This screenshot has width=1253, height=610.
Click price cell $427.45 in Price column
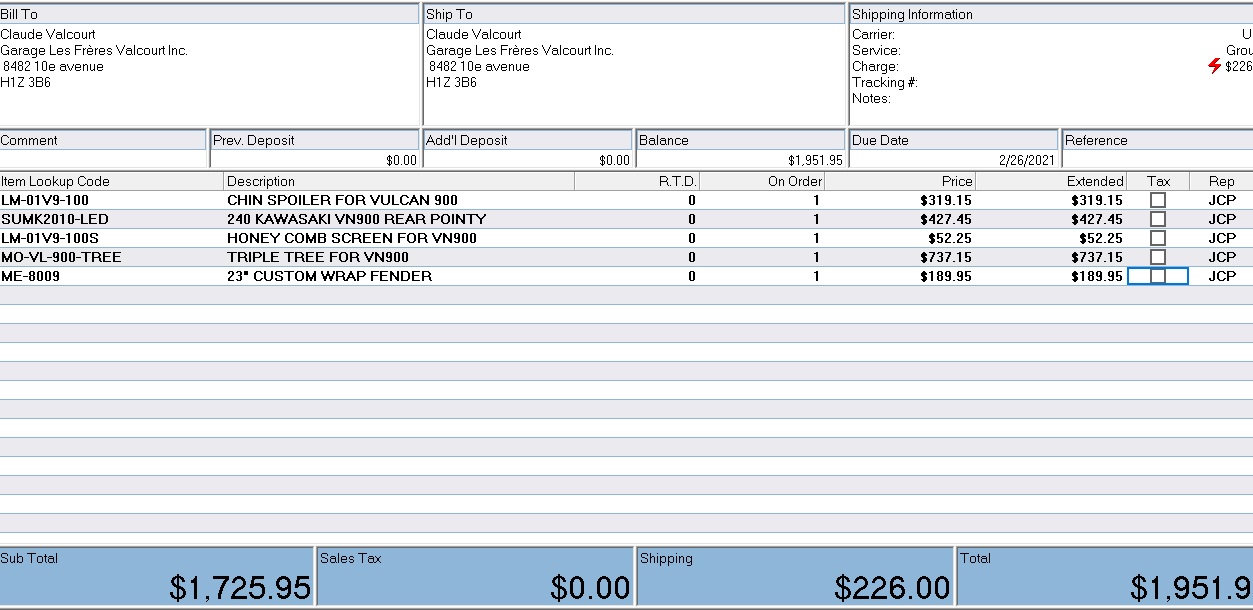946,219
